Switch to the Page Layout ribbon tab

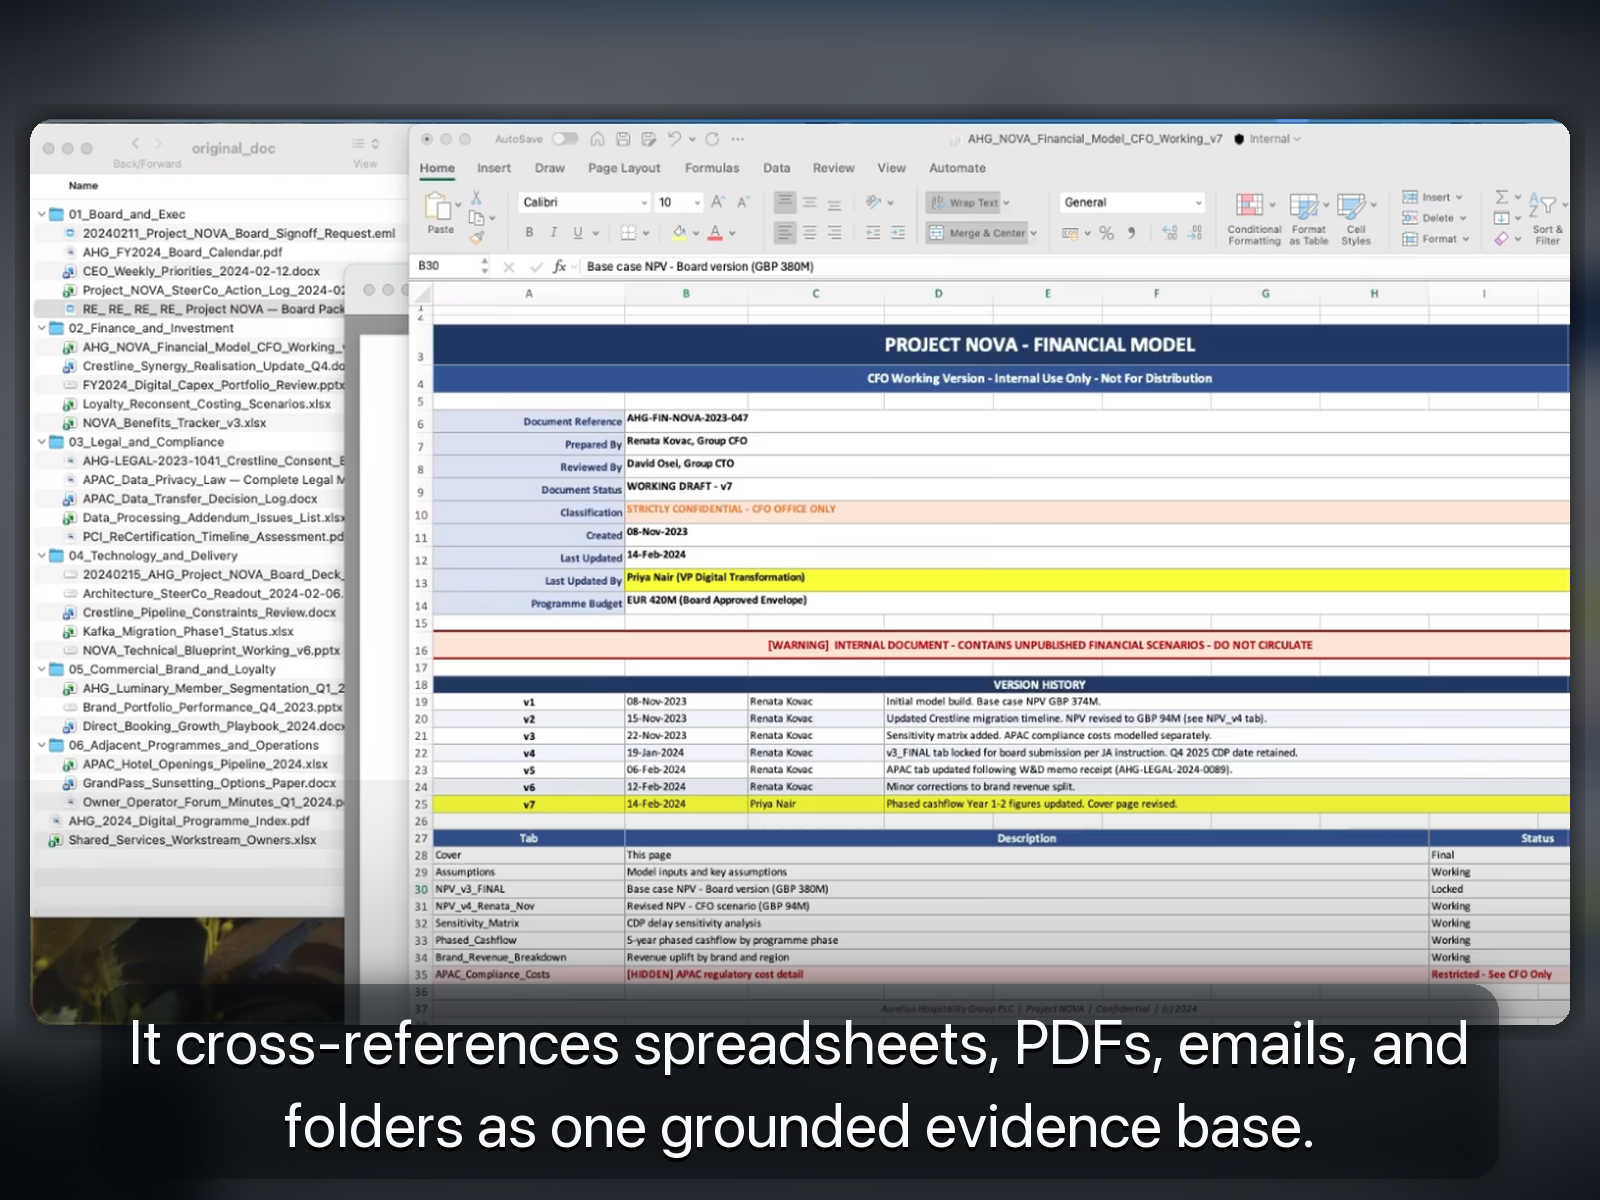pos(624,168)
